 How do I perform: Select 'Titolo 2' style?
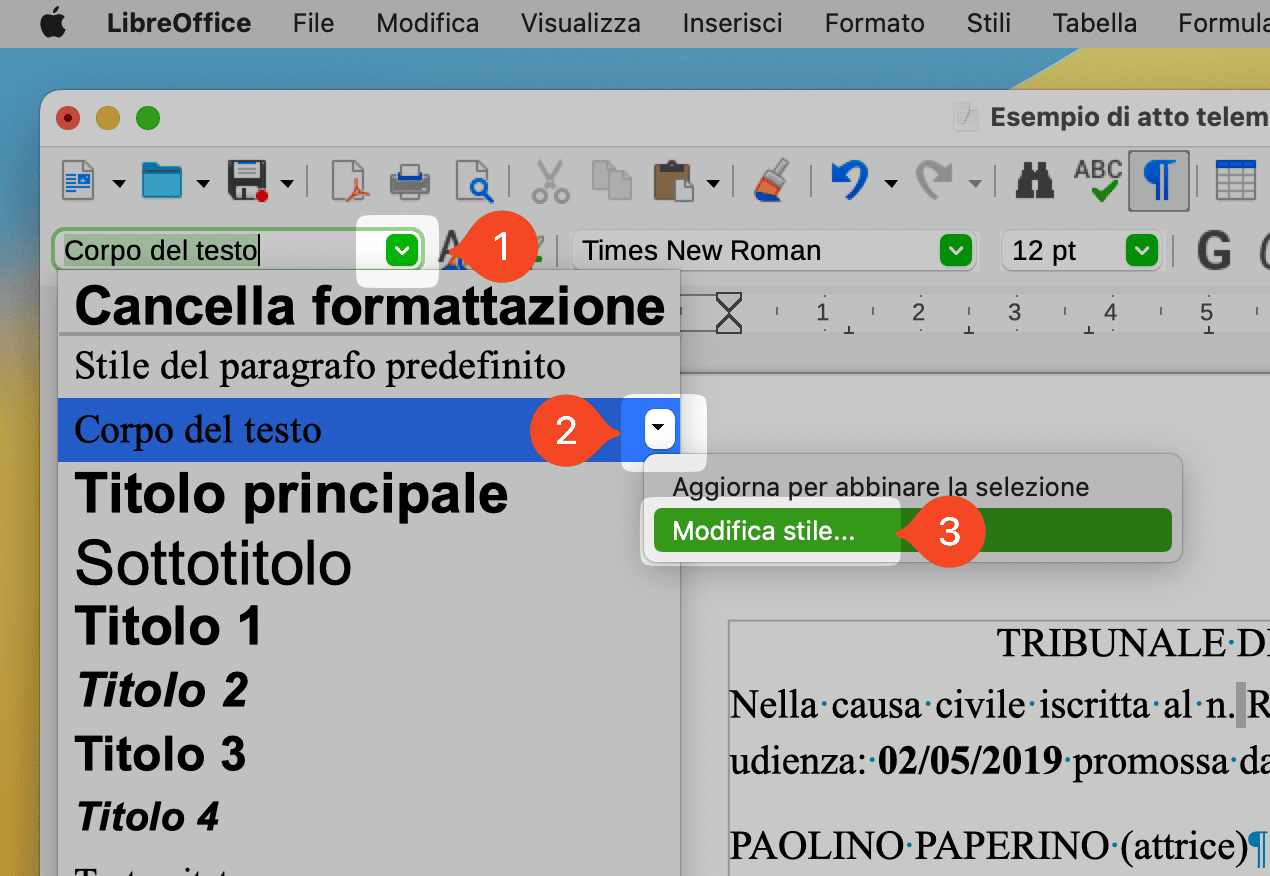[369, 690]
